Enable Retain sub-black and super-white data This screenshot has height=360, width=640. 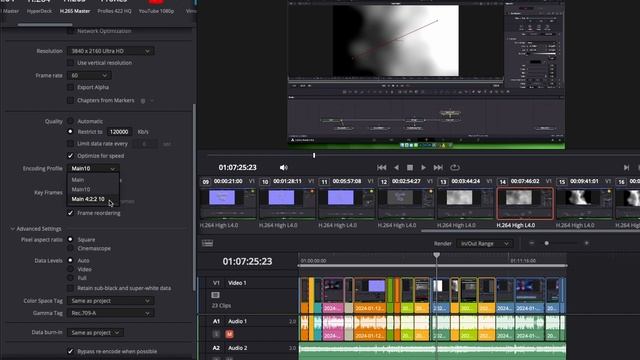click(71, 288)
